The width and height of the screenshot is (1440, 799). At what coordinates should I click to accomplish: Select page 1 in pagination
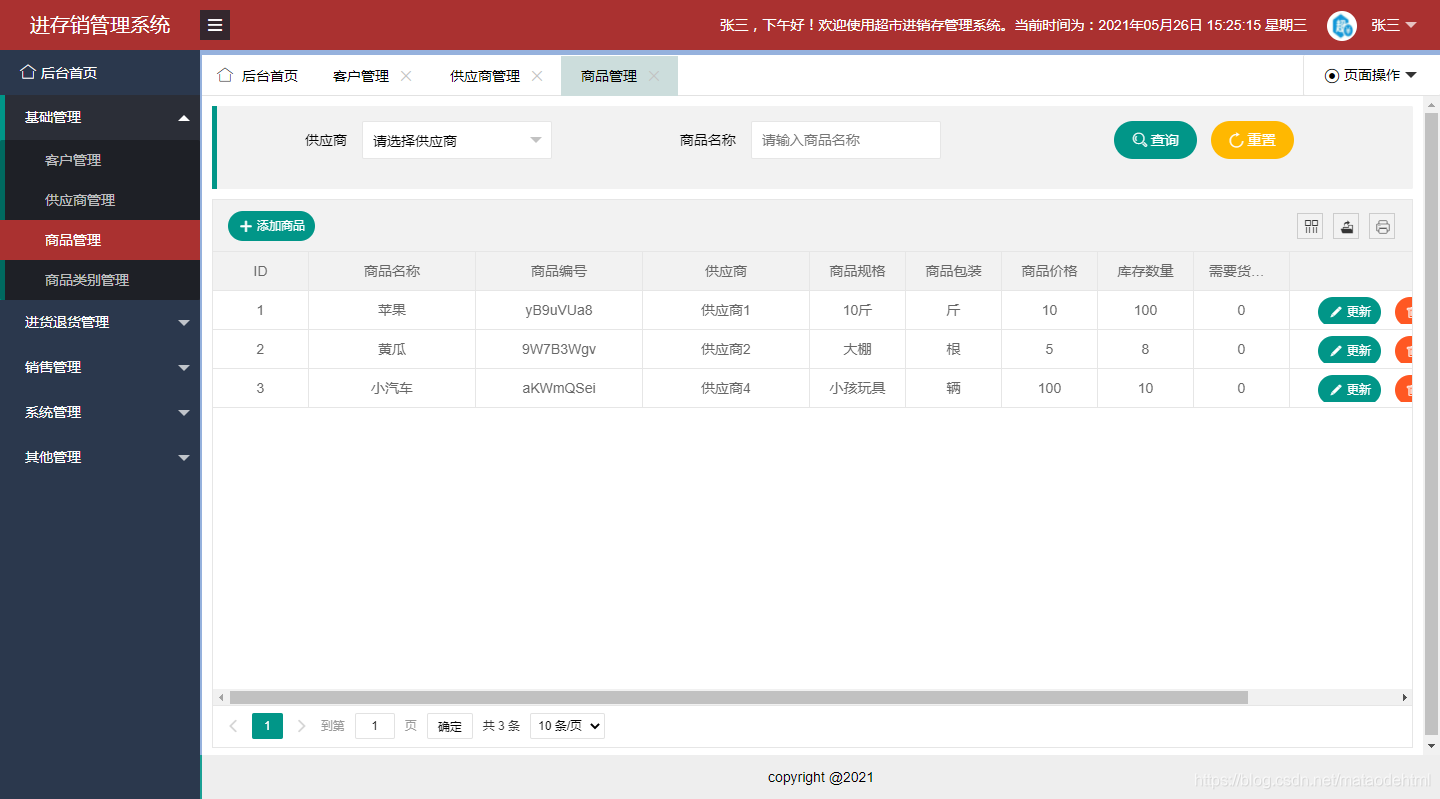(267, 726)
